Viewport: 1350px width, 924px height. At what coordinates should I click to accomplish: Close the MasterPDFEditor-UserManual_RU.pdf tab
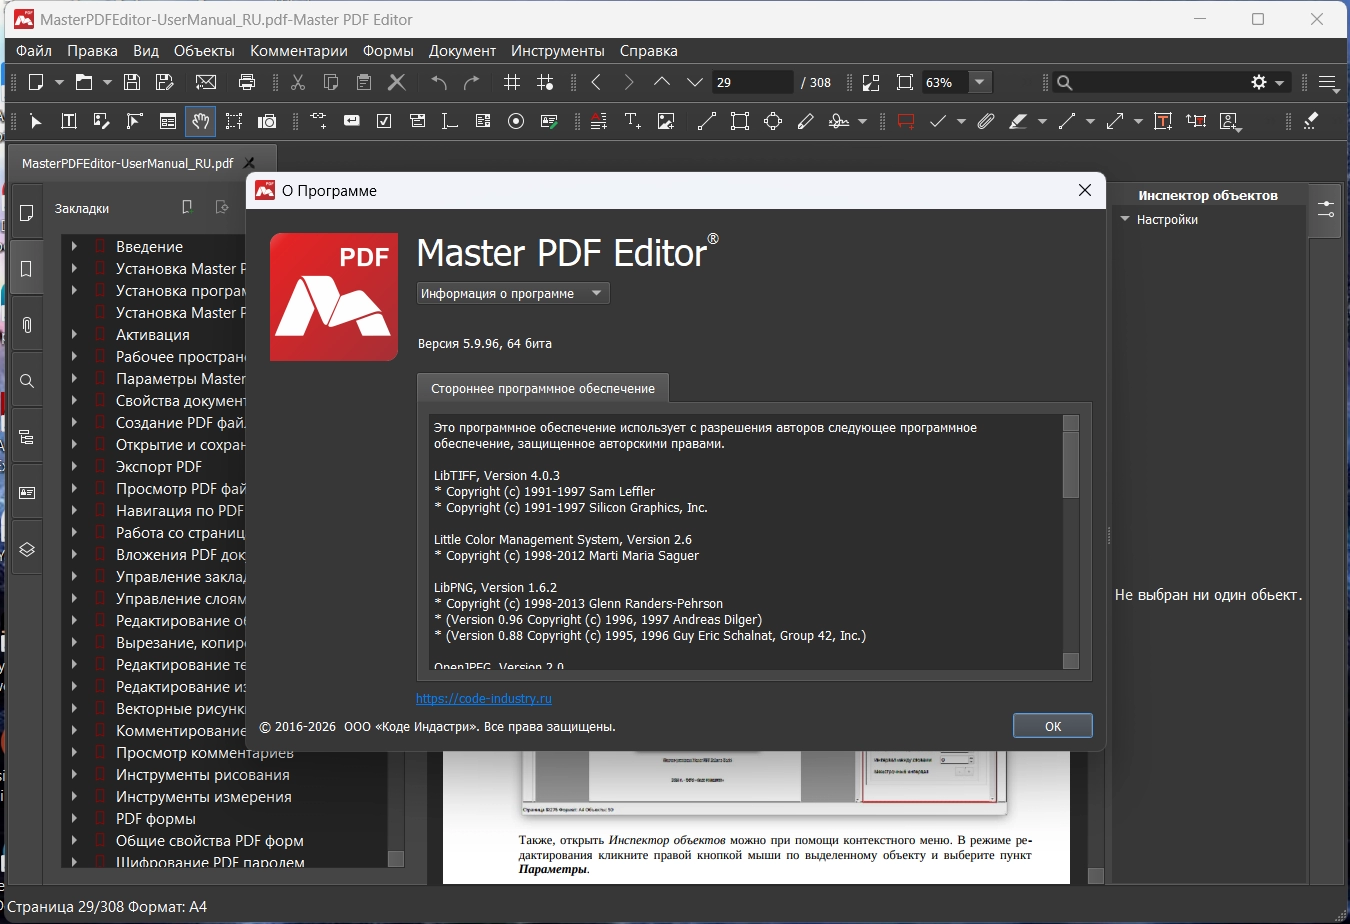coord(250,163)
